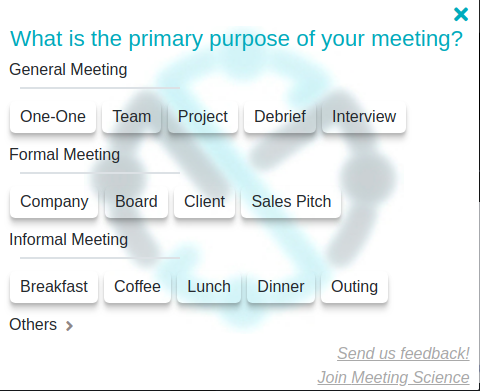
Task: Choose the Team meeting option
Action: 132,117
